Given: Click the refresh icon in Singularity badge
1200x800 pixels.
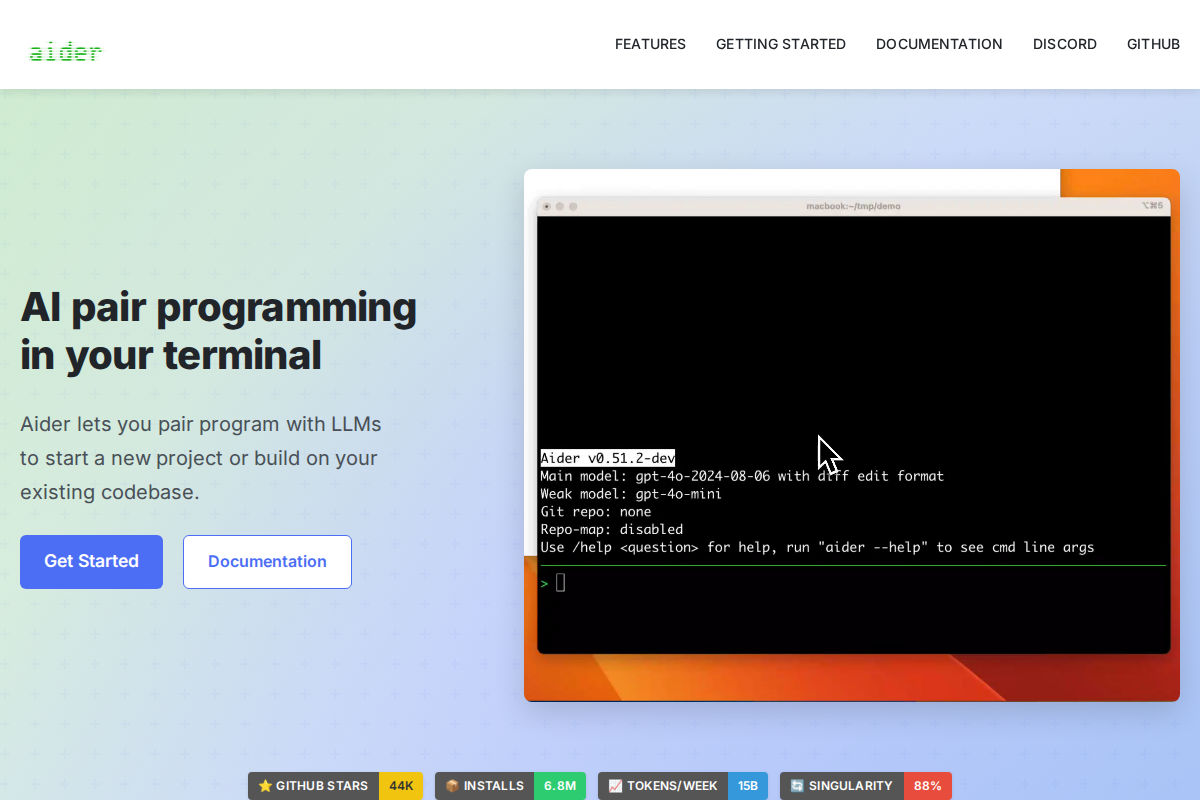Looking at the screenshot, I should [x=797, y=786].
